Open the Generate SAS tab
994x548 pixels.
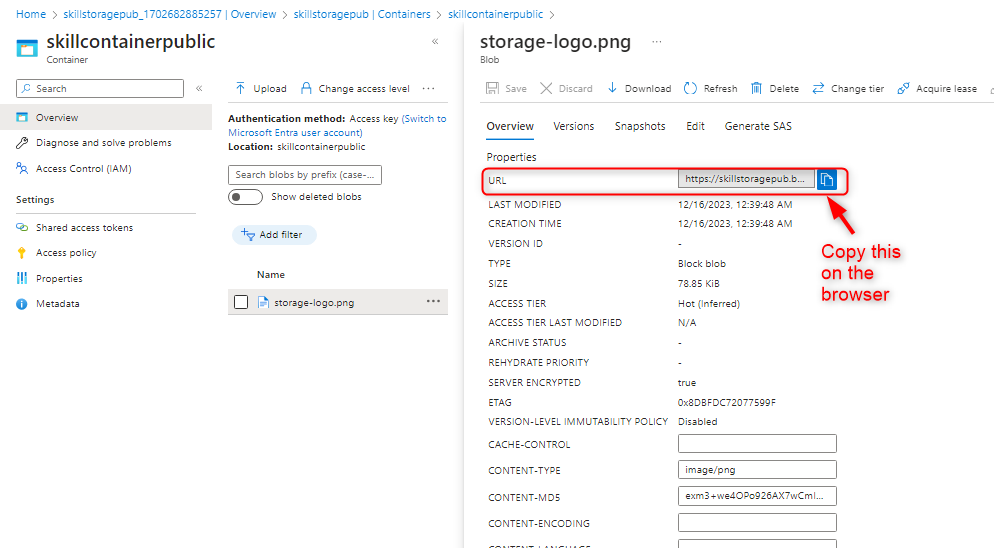click(758, 126)
